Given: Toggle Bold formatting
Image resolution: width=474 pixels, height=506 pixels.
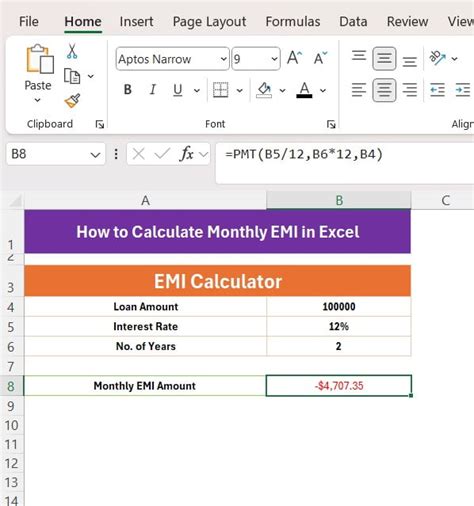Looking at the screenshot, I should click(x=127, y=90).
